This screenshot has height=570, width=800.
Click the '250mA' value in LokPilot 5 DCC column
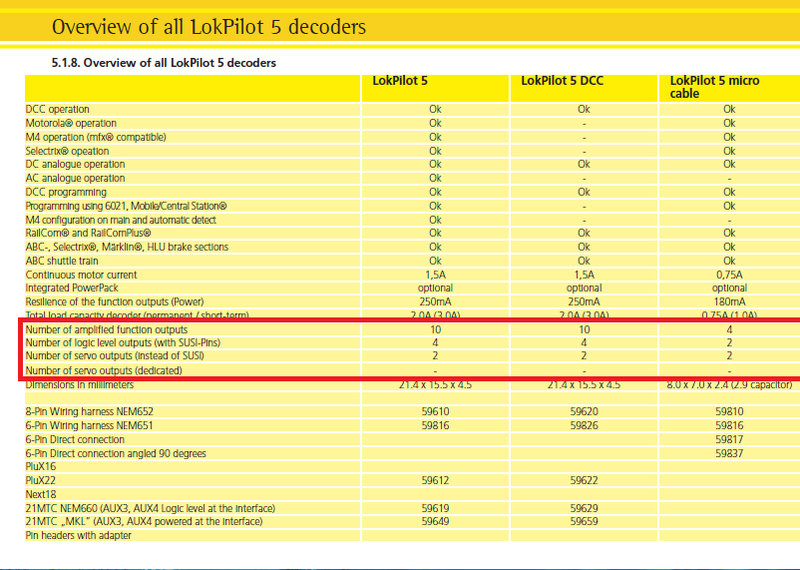(584, 302)
